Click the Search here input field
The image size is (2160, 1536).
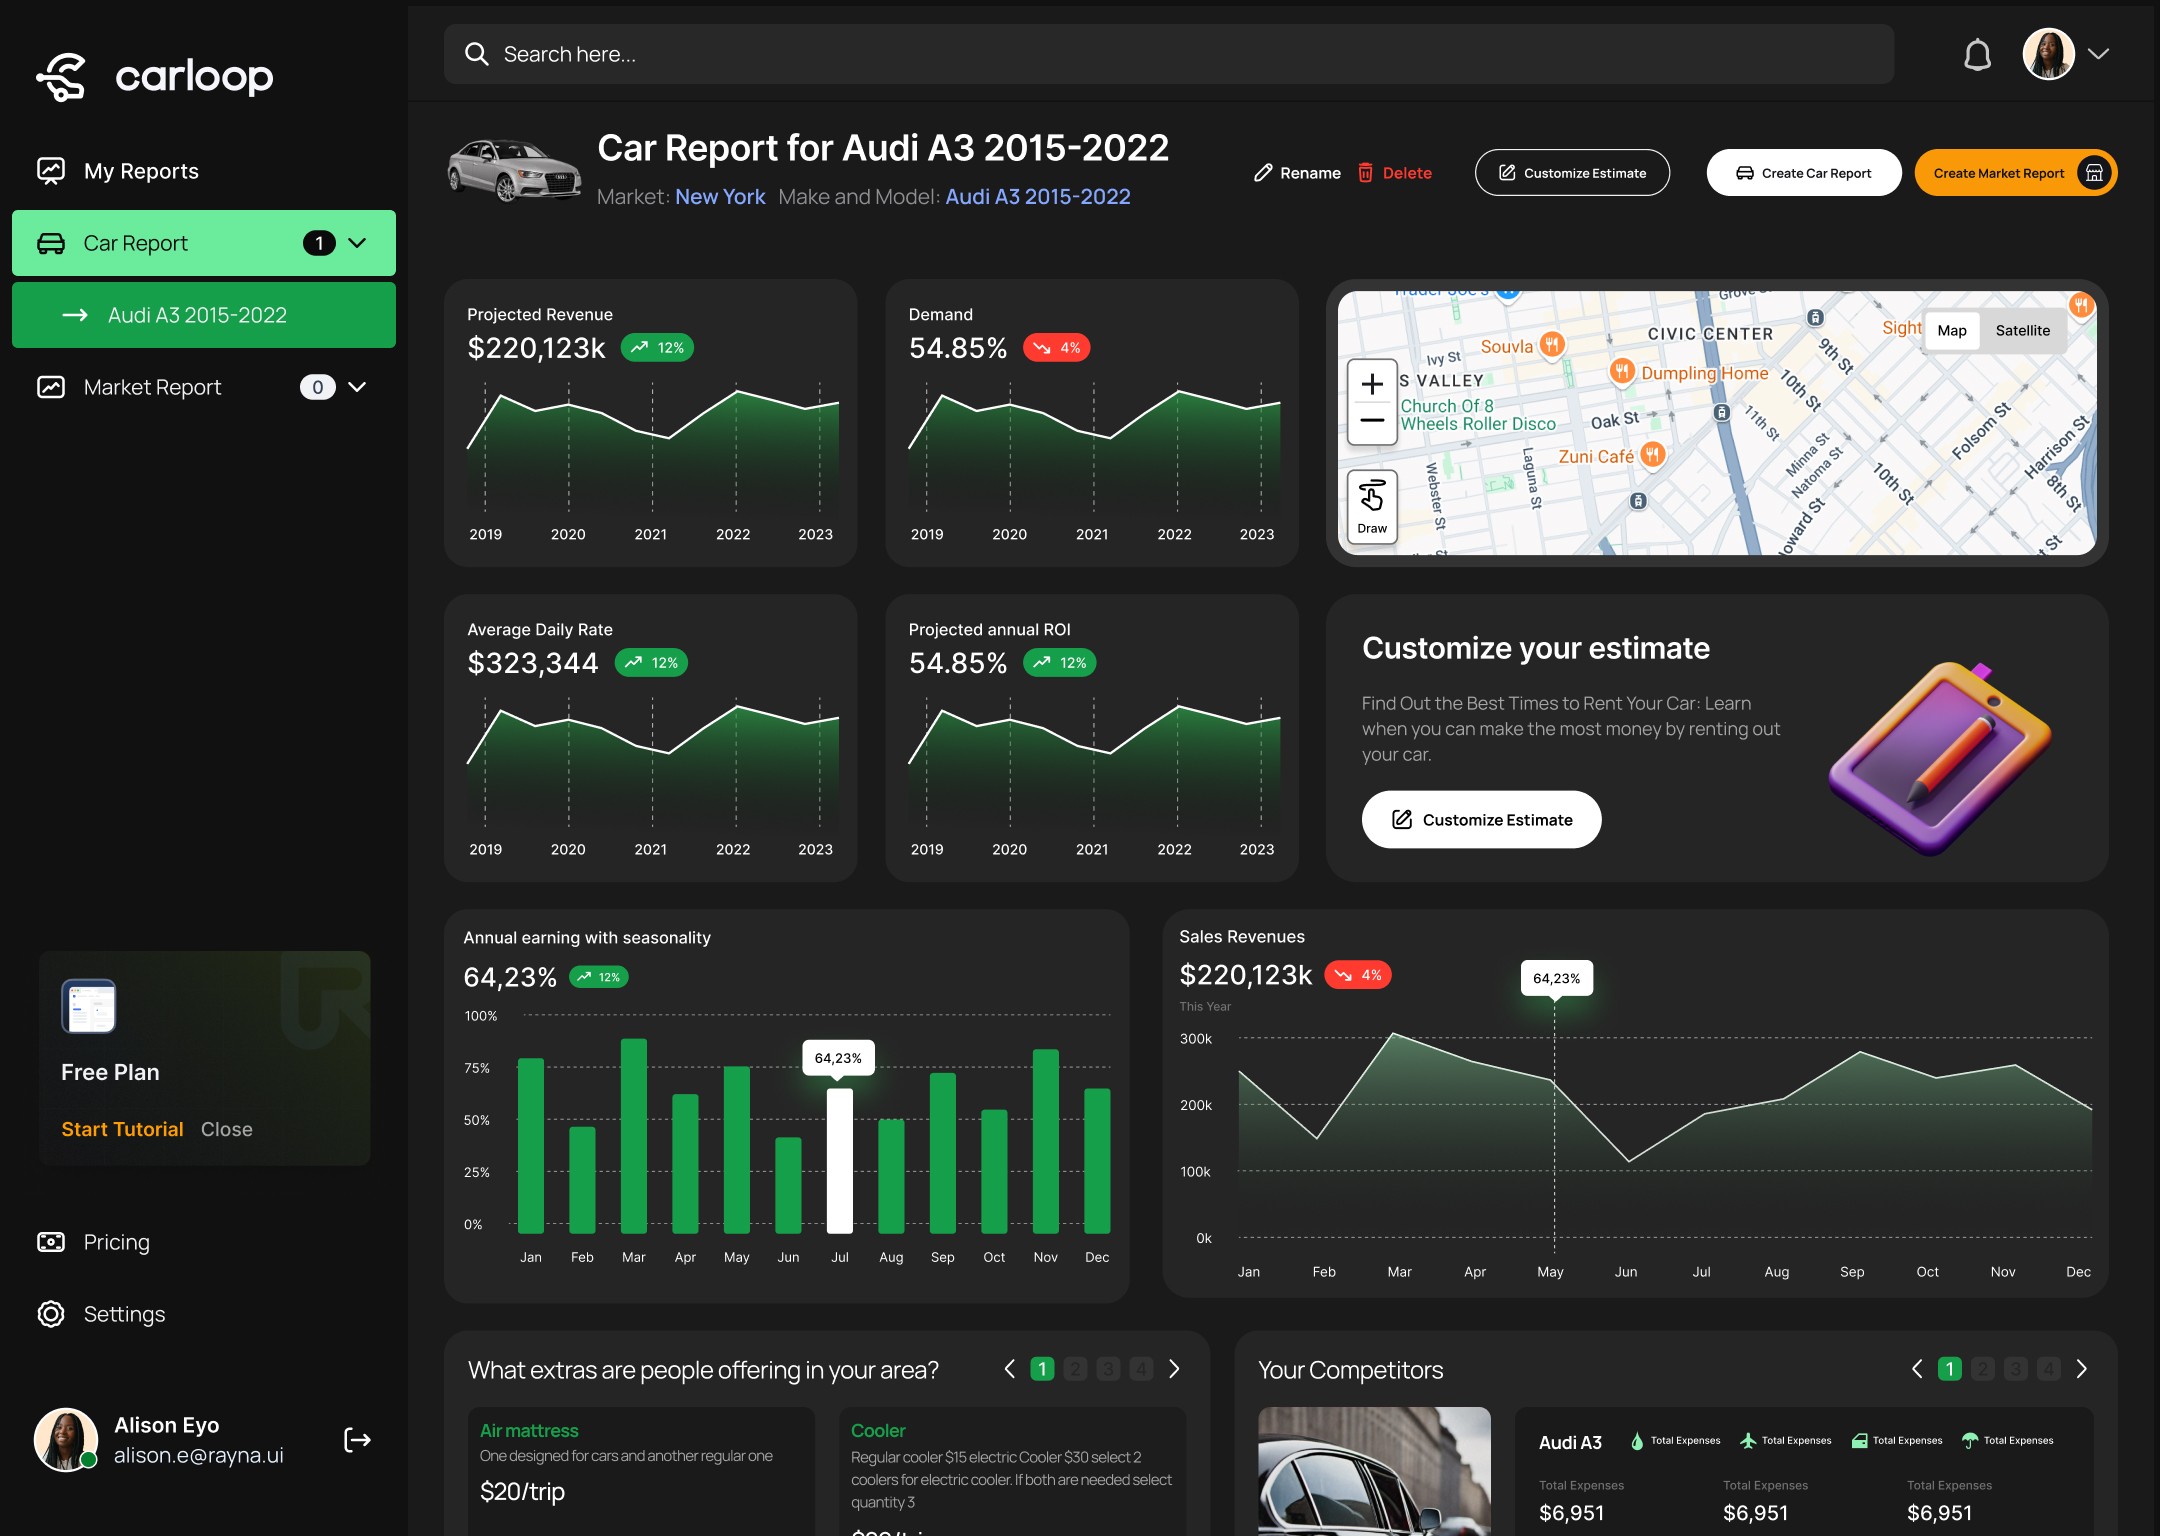[x=1168, y=54]
